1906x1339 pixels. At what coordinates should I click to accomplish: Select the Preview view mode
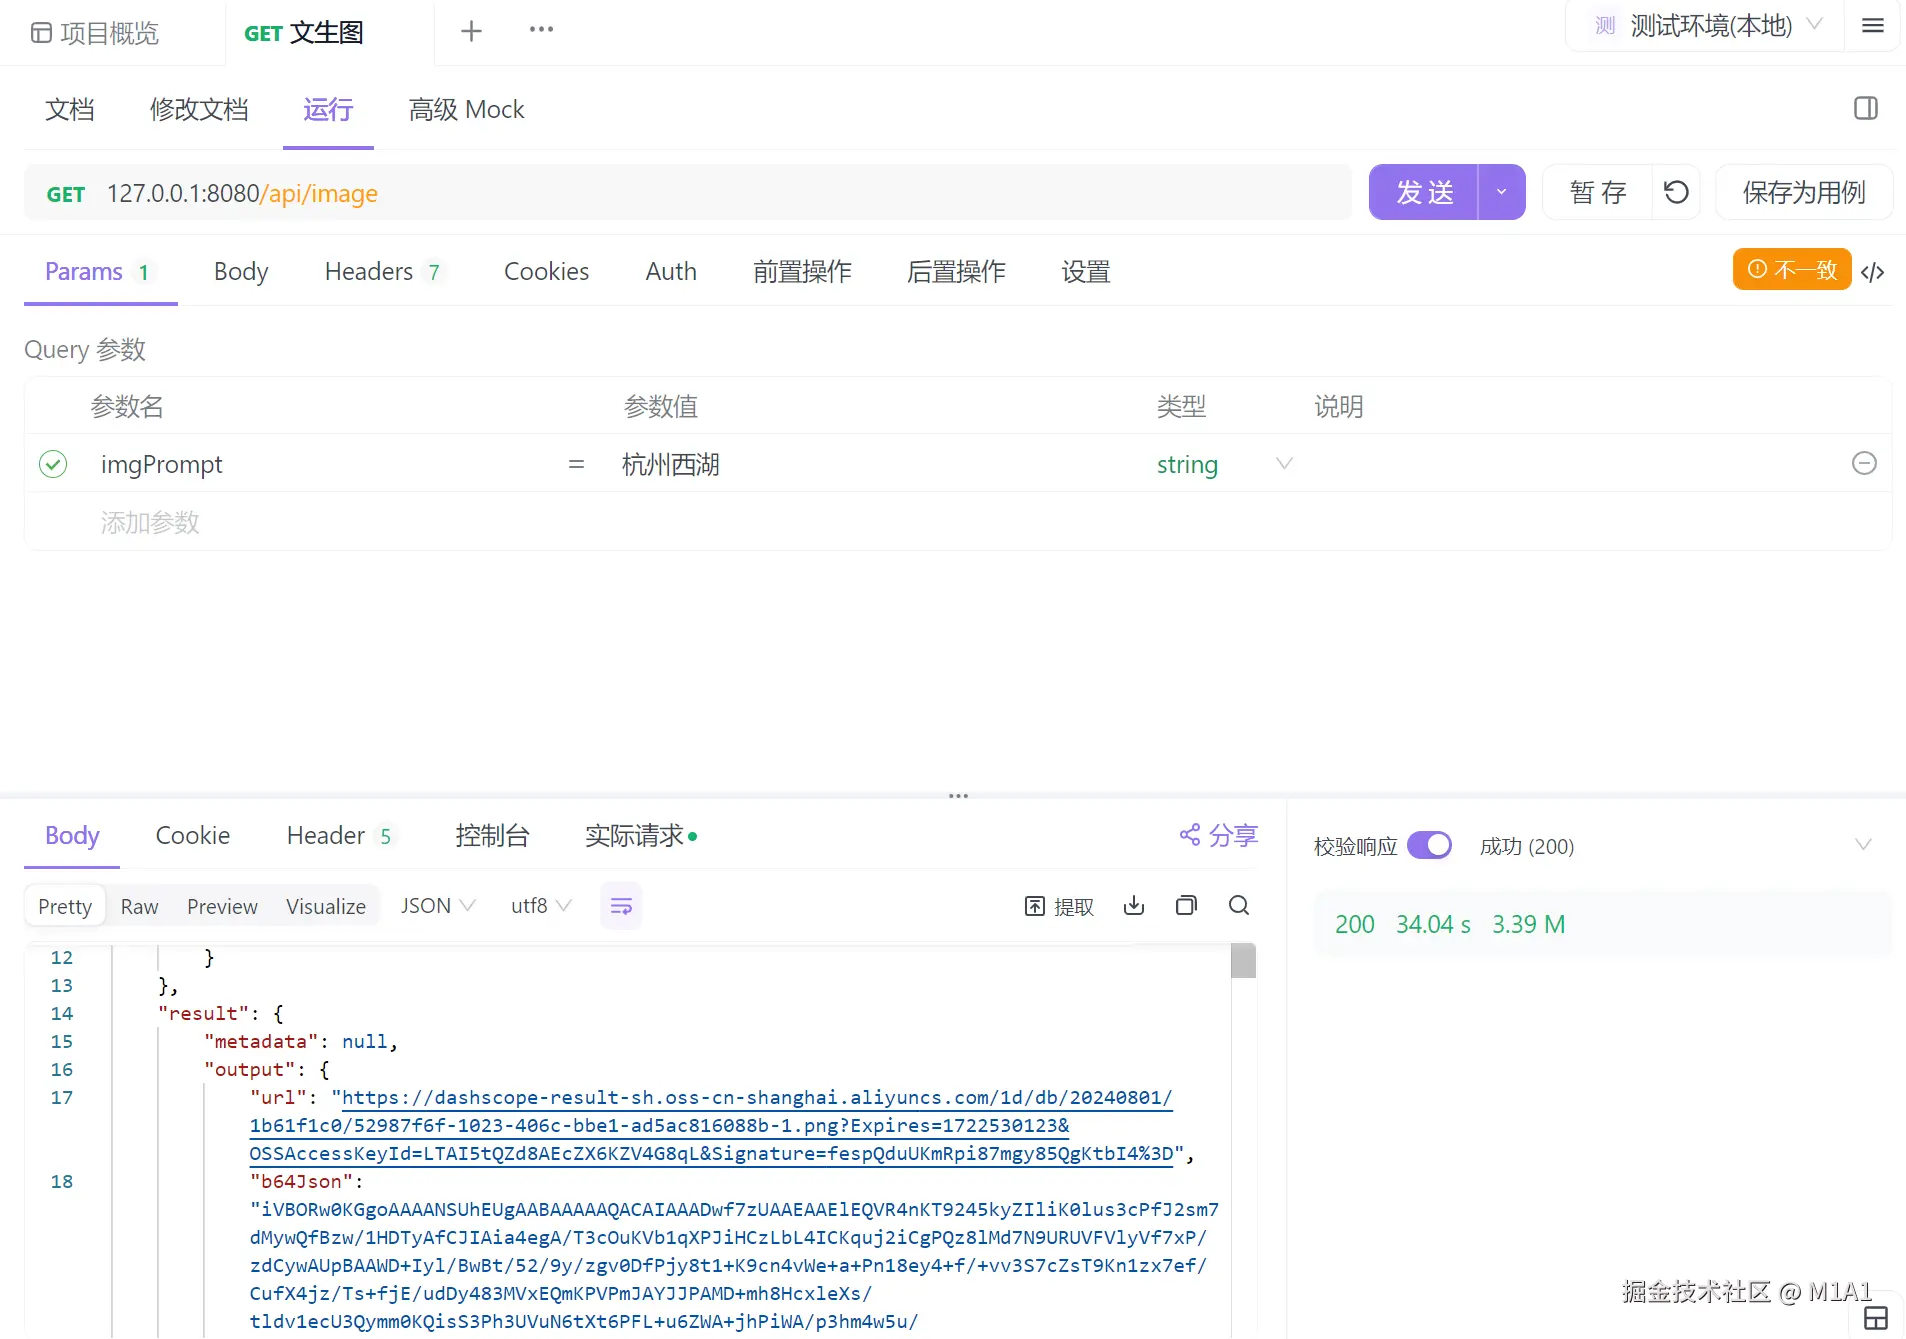(x=222, y=906)
